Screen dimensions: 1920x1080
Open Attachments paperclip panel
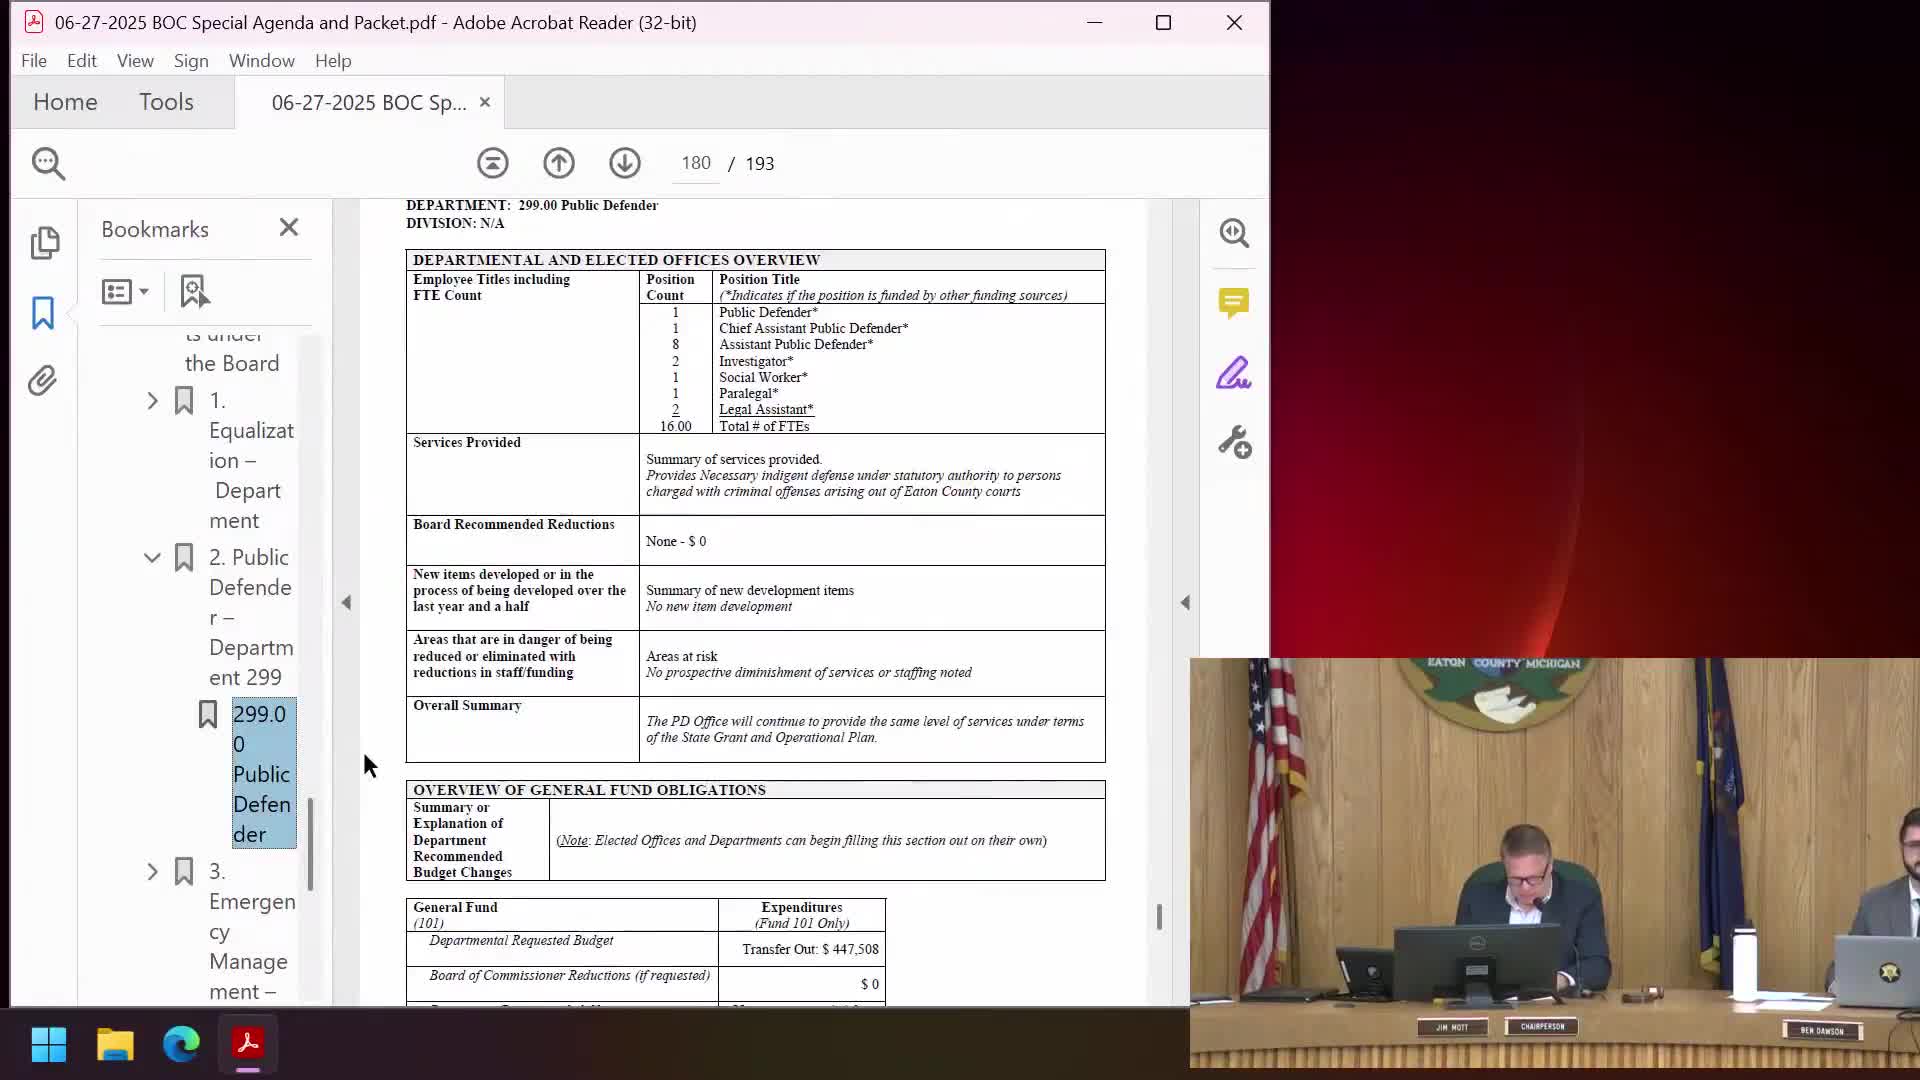click(x=42, y=381)
